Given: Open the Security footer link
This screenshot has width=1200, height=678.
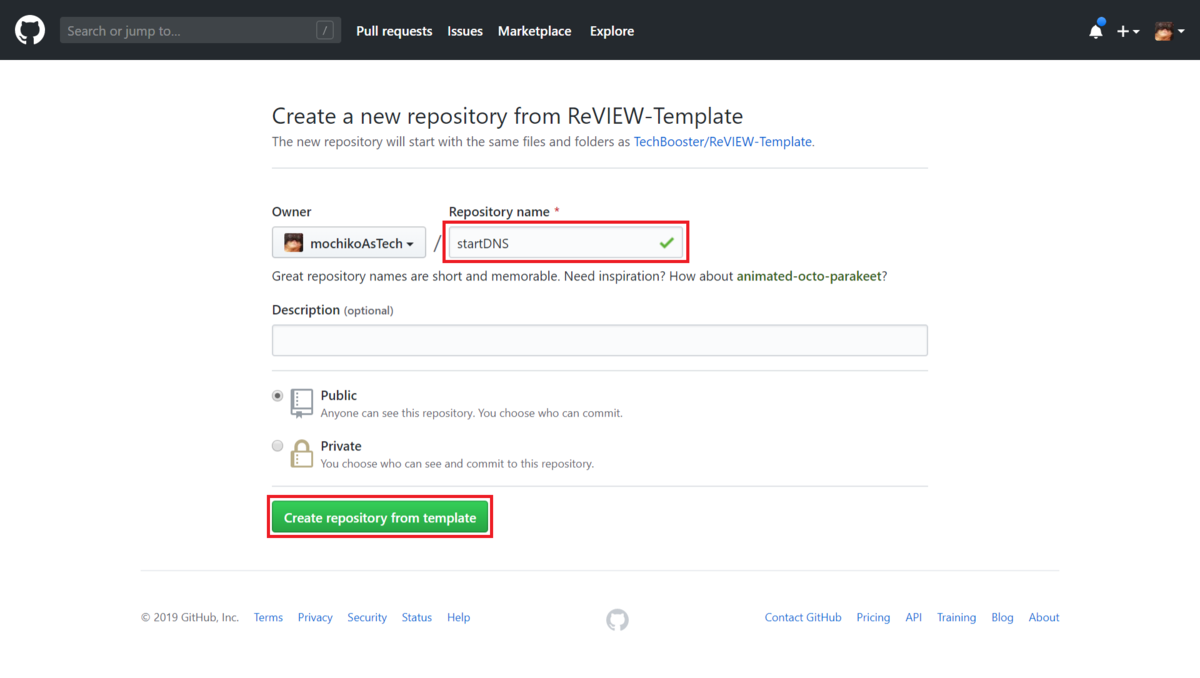Looking at the screenshot, I should click(x=367, y=618).
